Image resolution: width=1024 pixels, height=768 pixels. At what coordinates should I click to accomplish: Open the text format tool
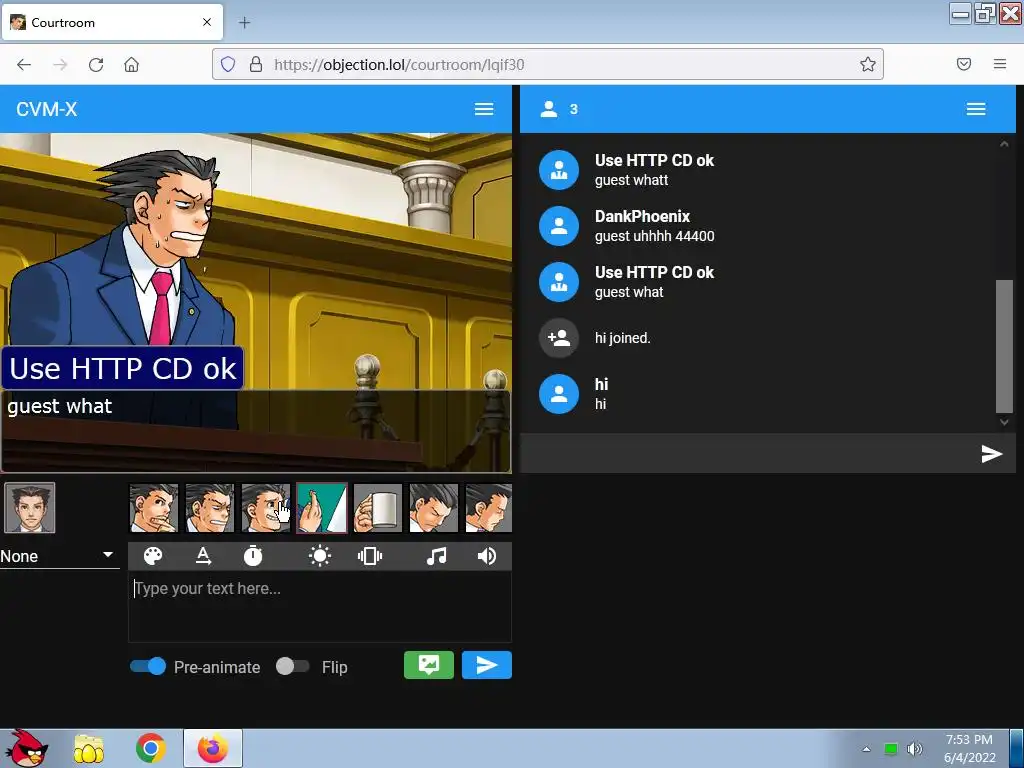(x=203, y=556)
